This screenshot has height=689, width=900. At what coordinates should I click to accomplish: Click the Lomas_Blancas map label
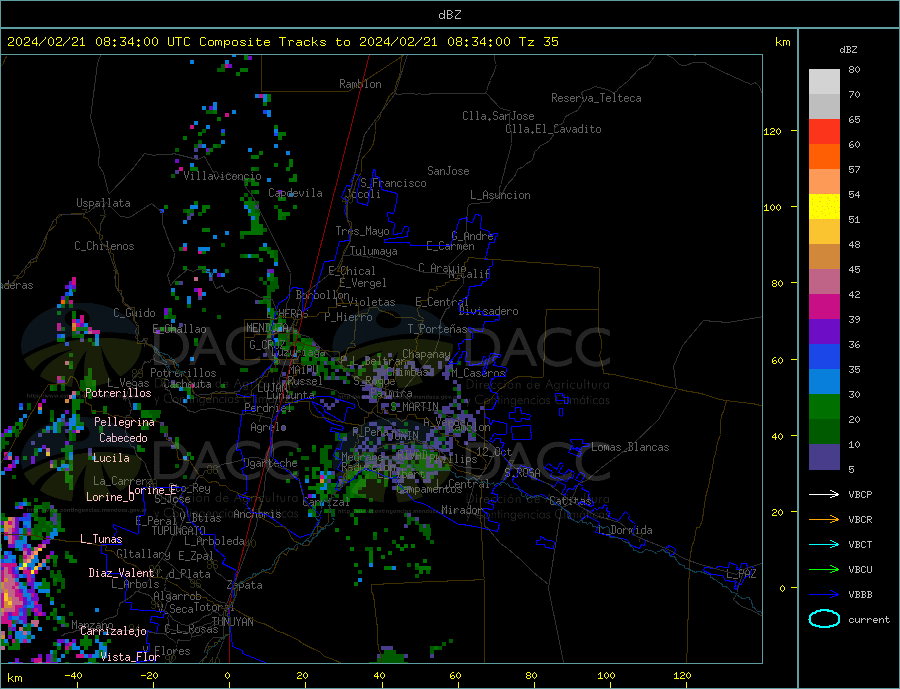(x=630, y=447)
